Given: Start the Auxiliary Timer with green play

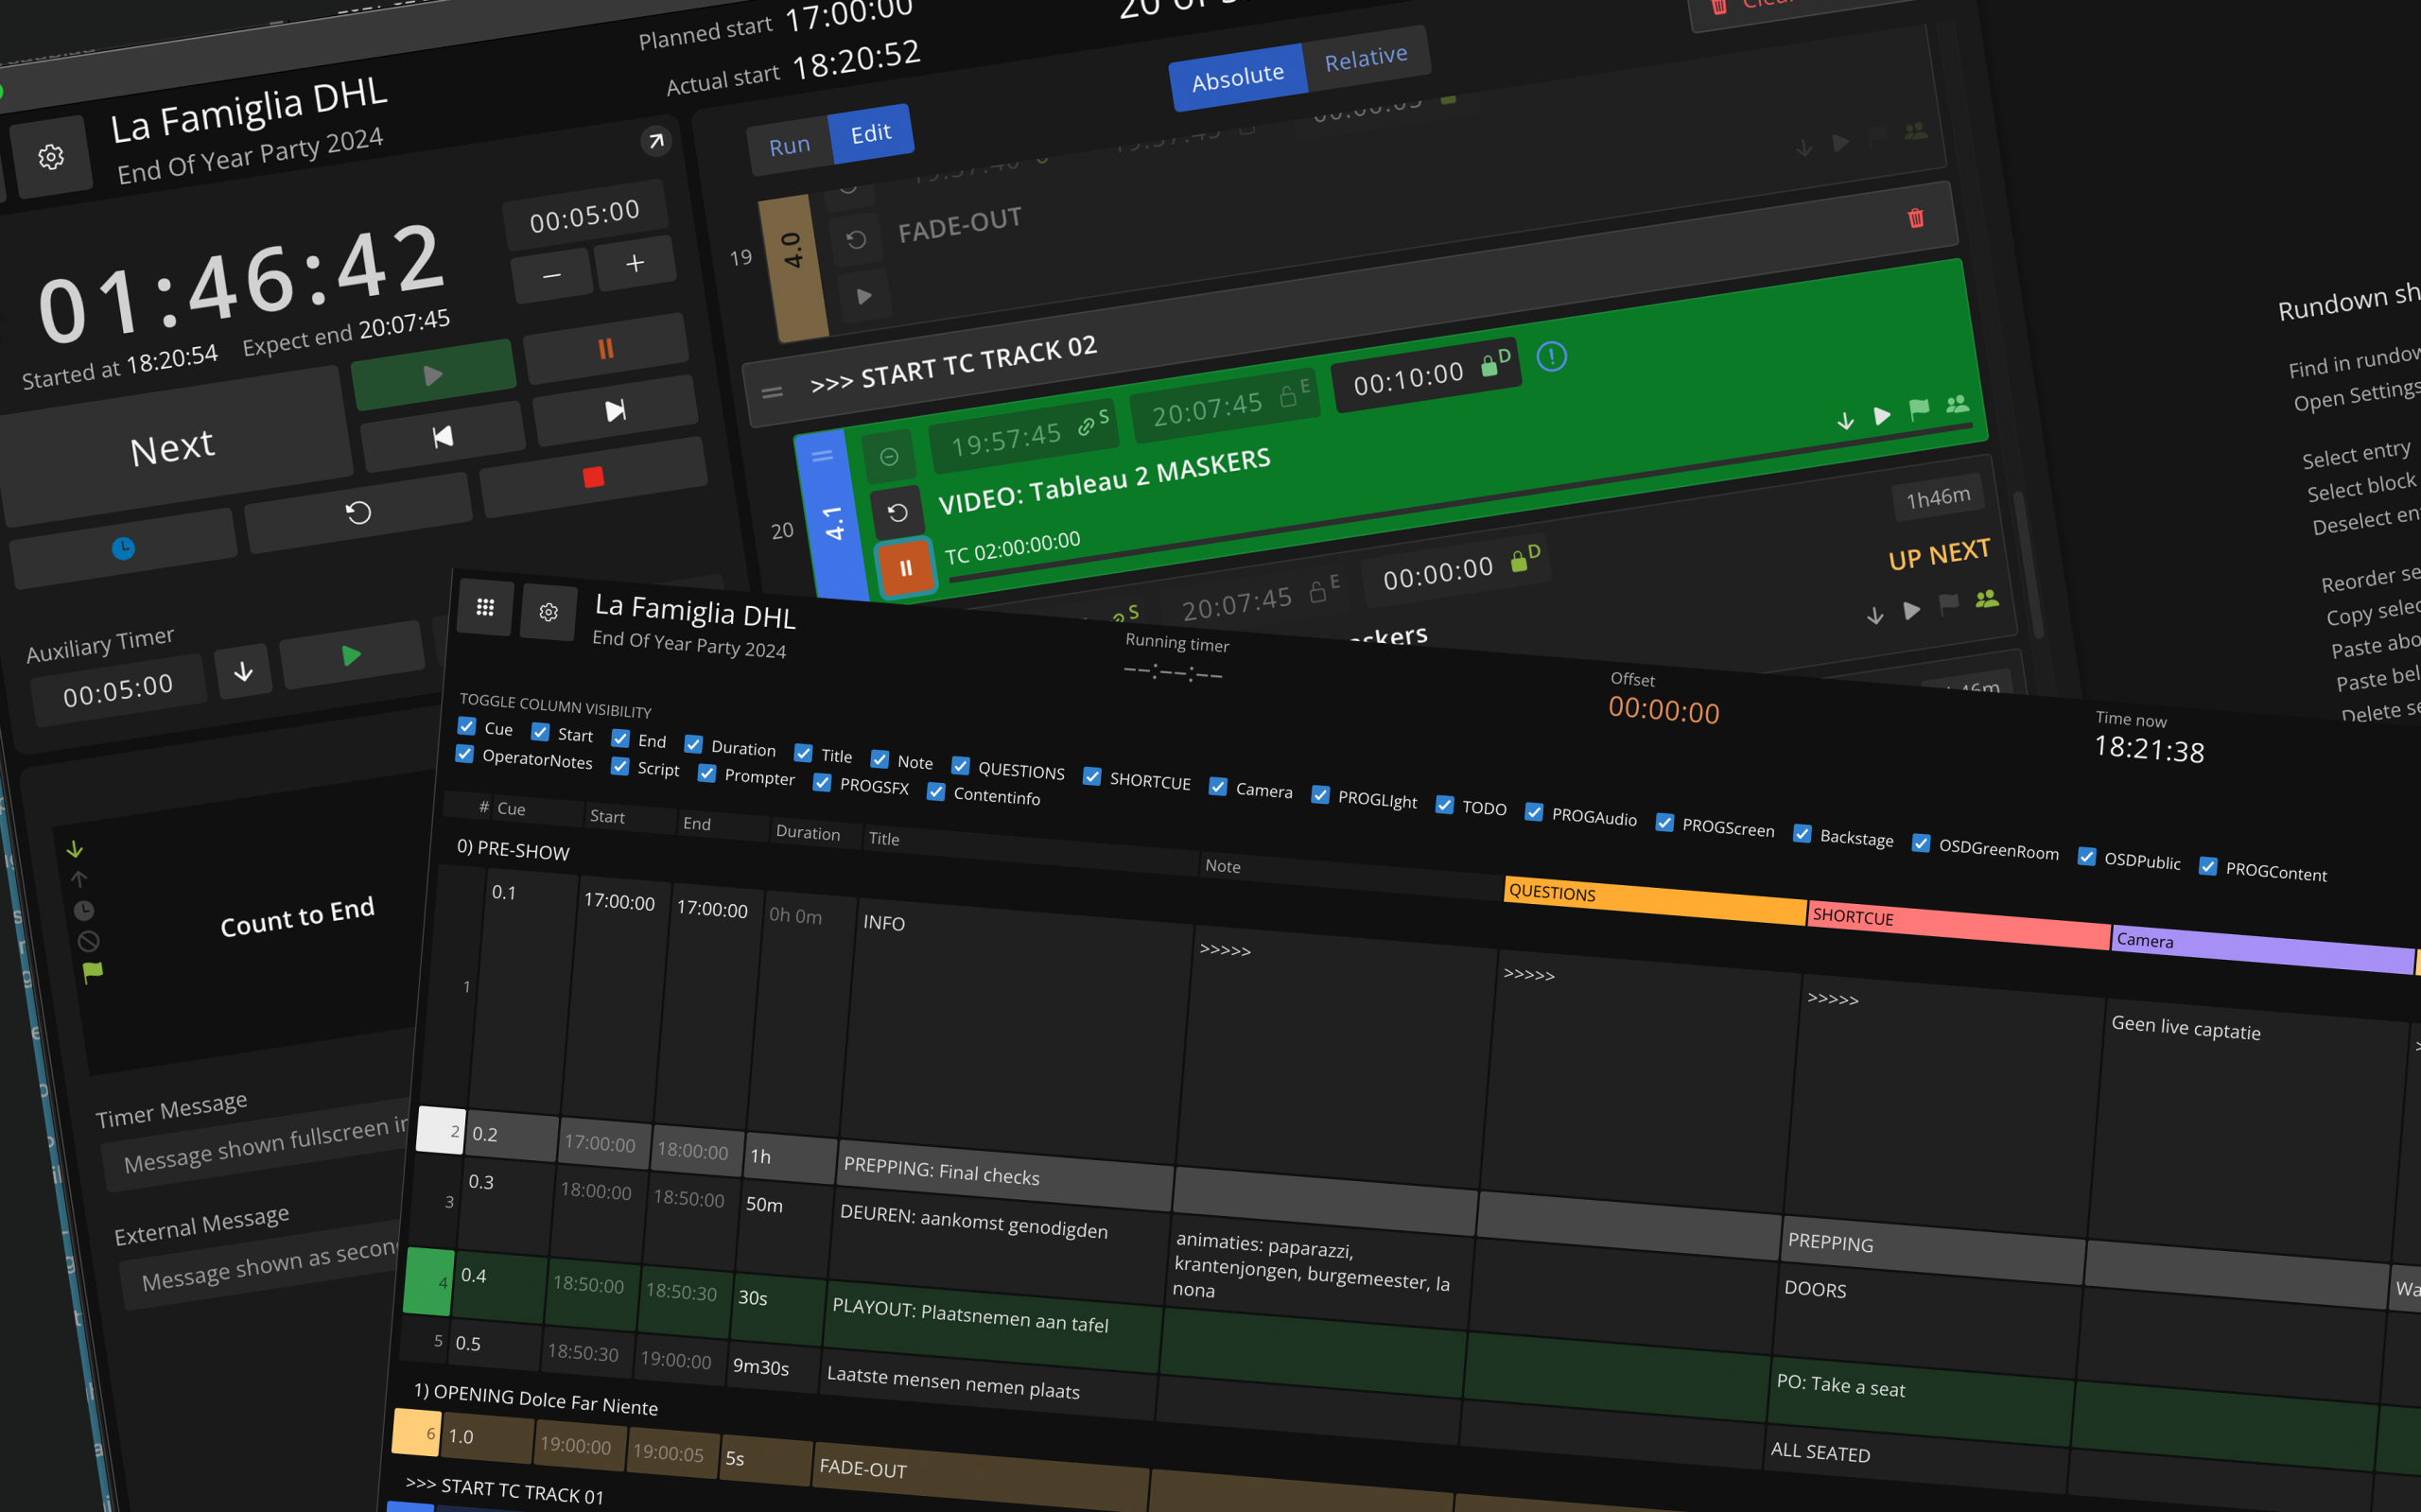Looking at the screenshot, I should 351,656.
